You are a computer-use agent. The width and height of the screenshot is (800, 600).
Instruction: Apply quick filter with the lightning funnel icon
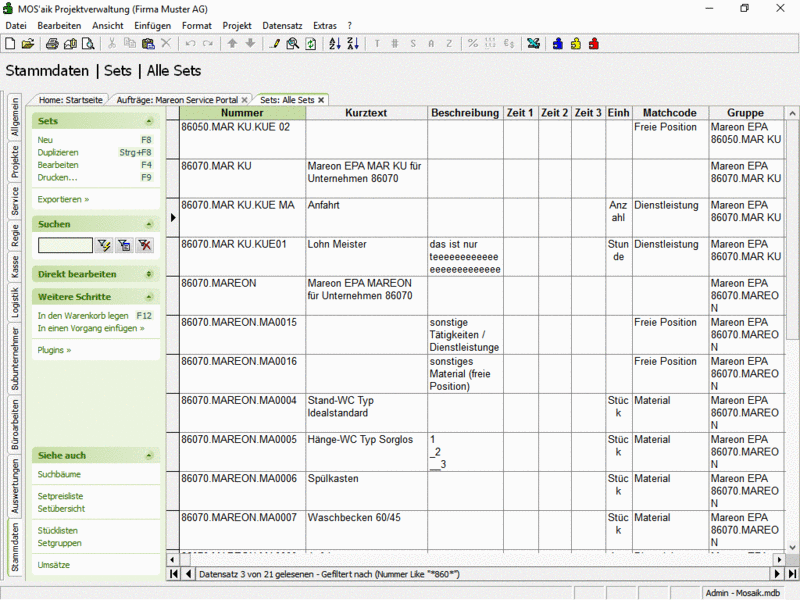pyautogui.click(x=104, y=245)
